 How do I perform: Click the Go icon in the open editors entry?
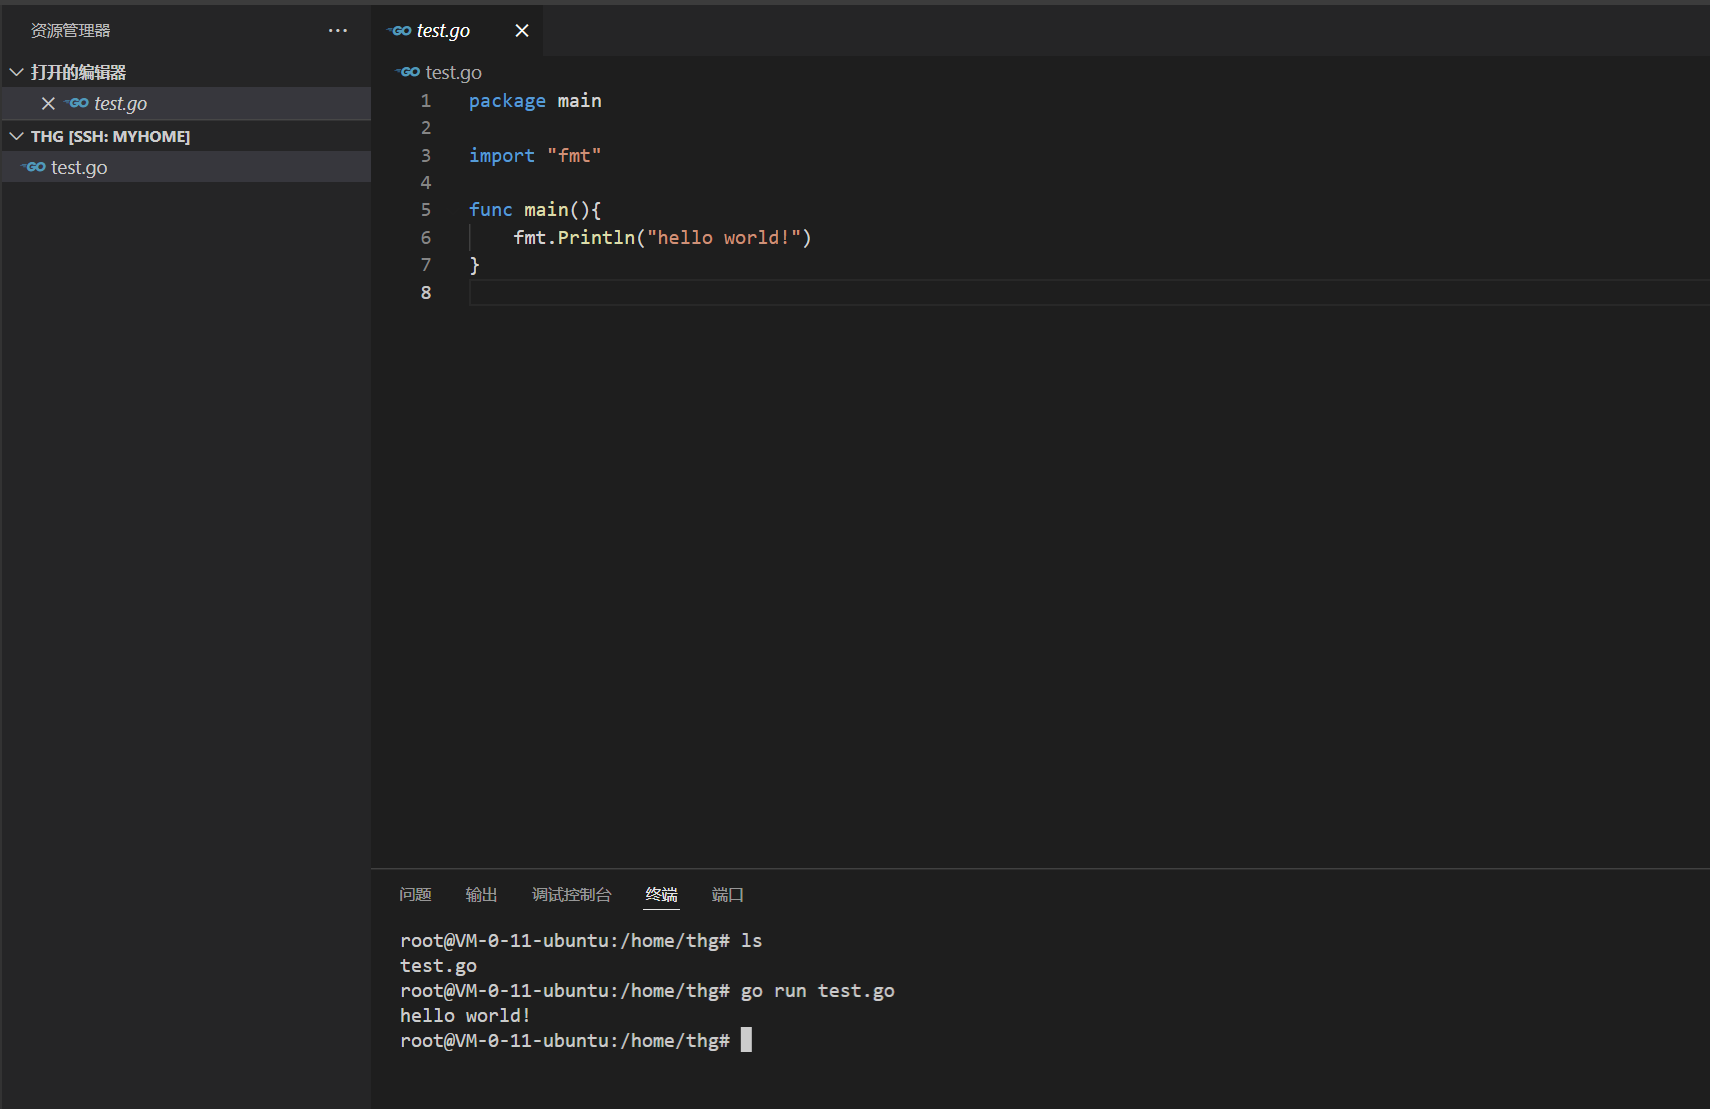(x=78, y=103)
